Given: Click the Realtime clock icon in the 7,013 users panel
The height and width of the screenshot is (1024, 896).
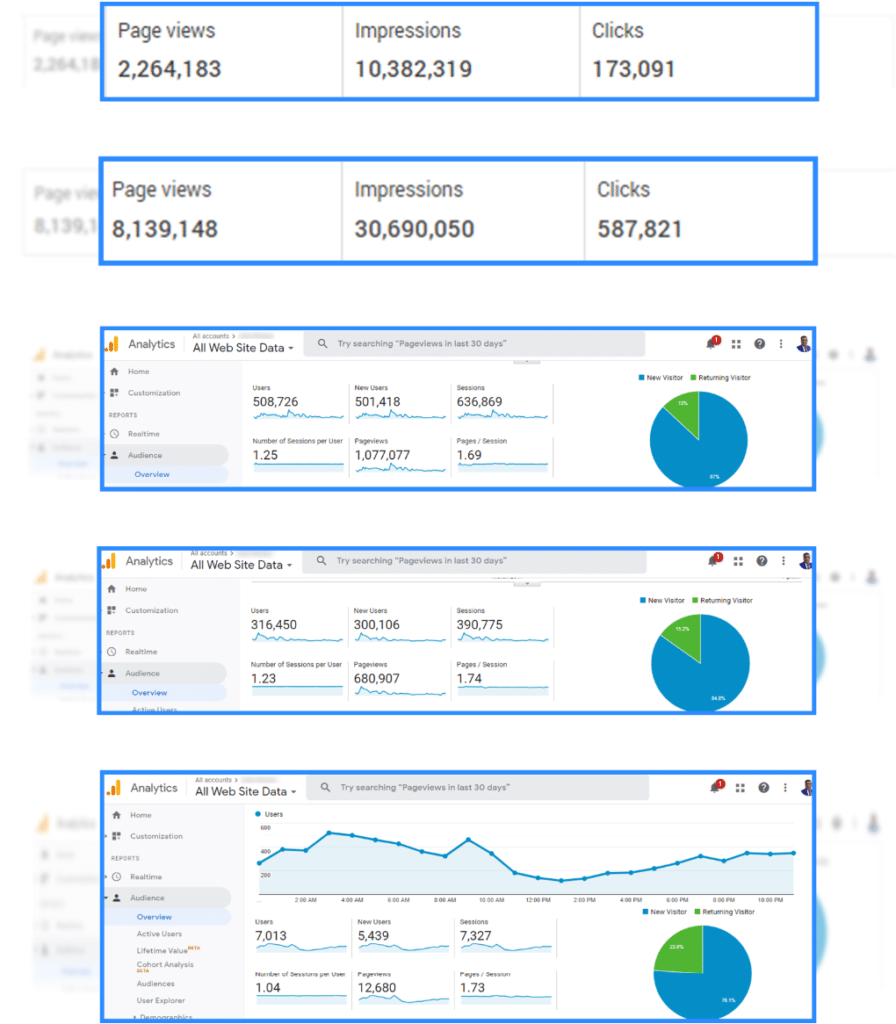Looking at the screenshot, I should coord(117,877).
